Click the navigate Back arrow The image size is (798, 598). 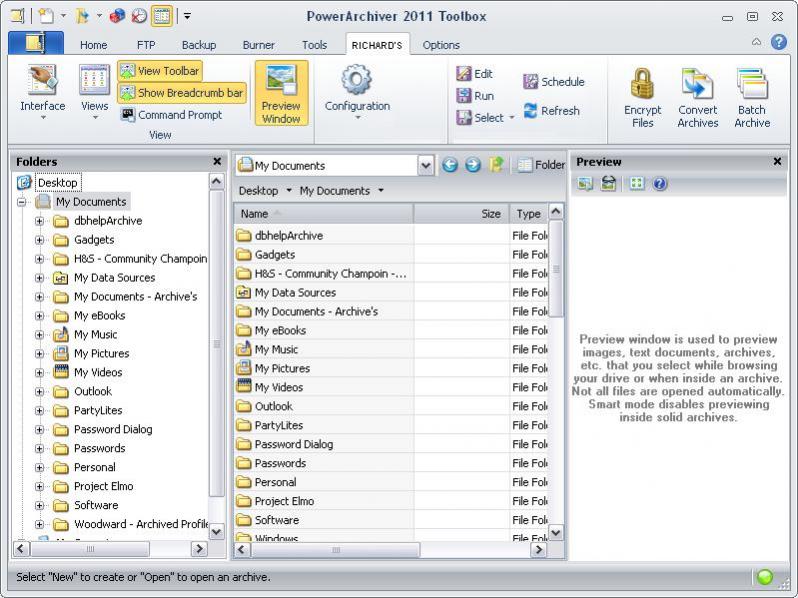click(449, 165)
